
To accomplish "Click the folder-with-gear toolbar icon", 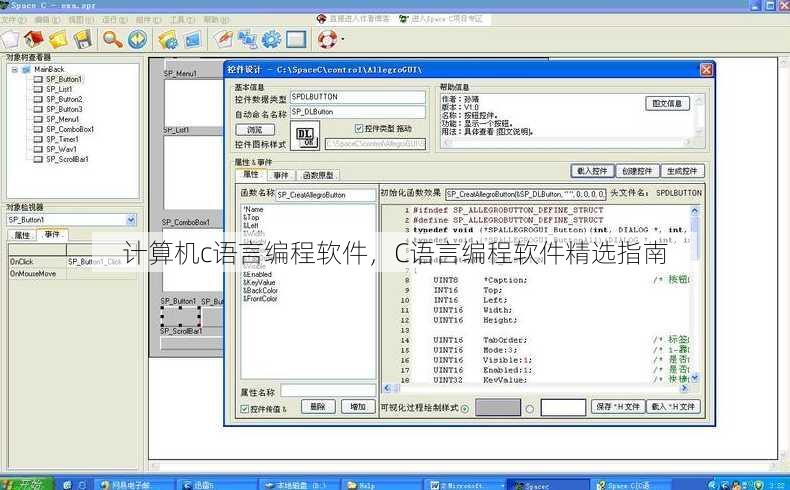I will coord(168,40).
